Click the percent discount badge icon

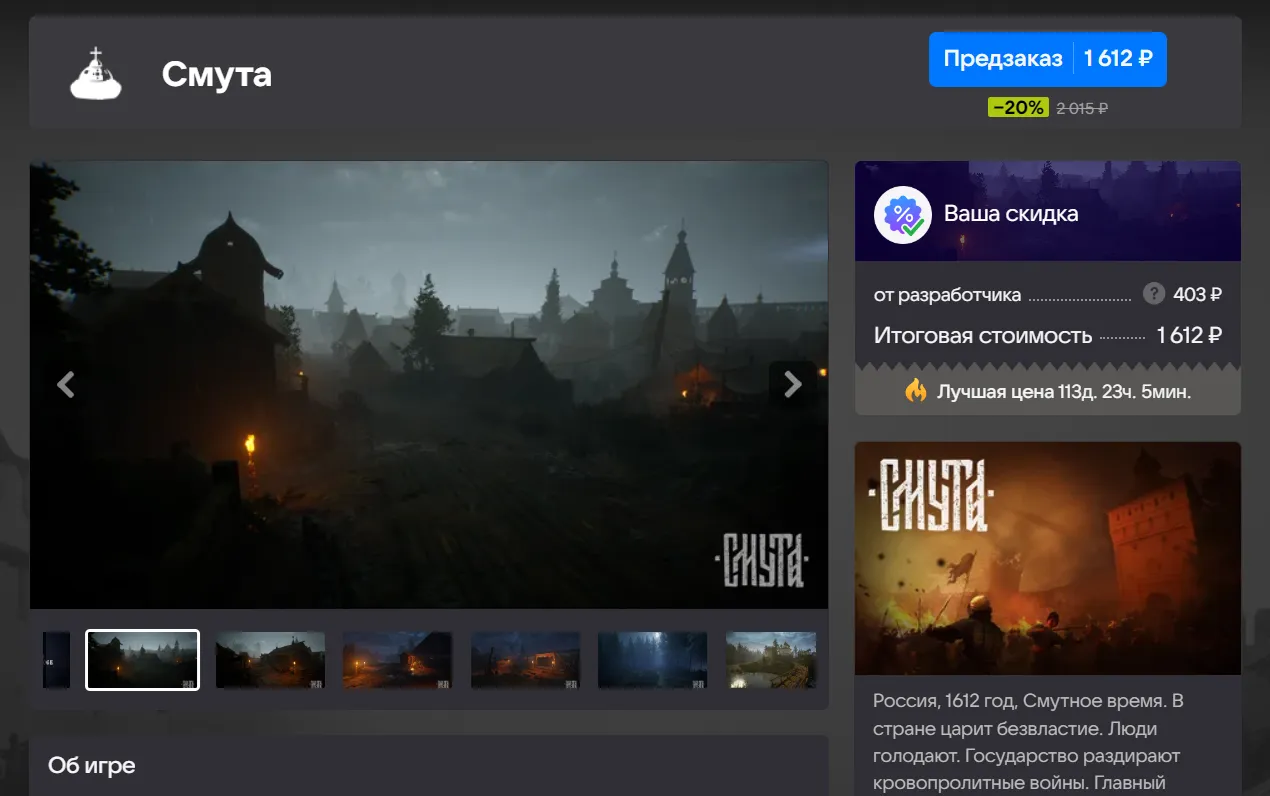click(x=902, y=214)
